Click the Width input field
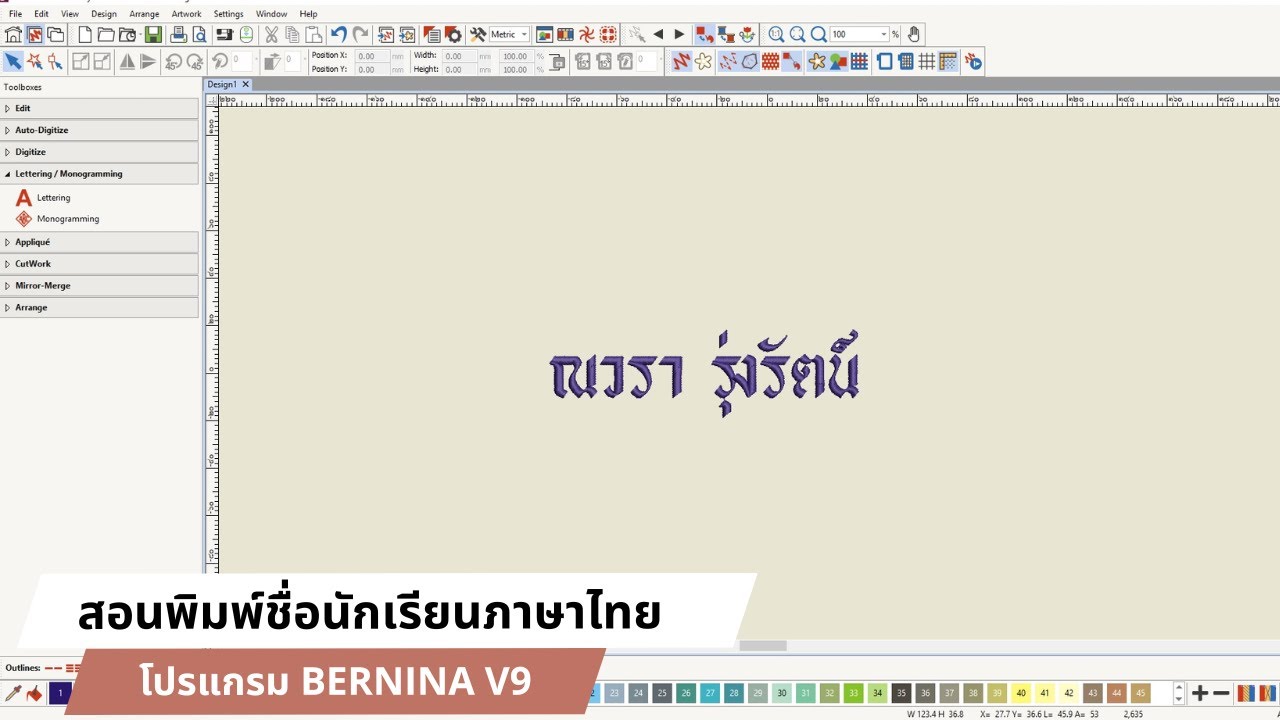Viewport: 1280px width, 720px height. coord(459,57)
